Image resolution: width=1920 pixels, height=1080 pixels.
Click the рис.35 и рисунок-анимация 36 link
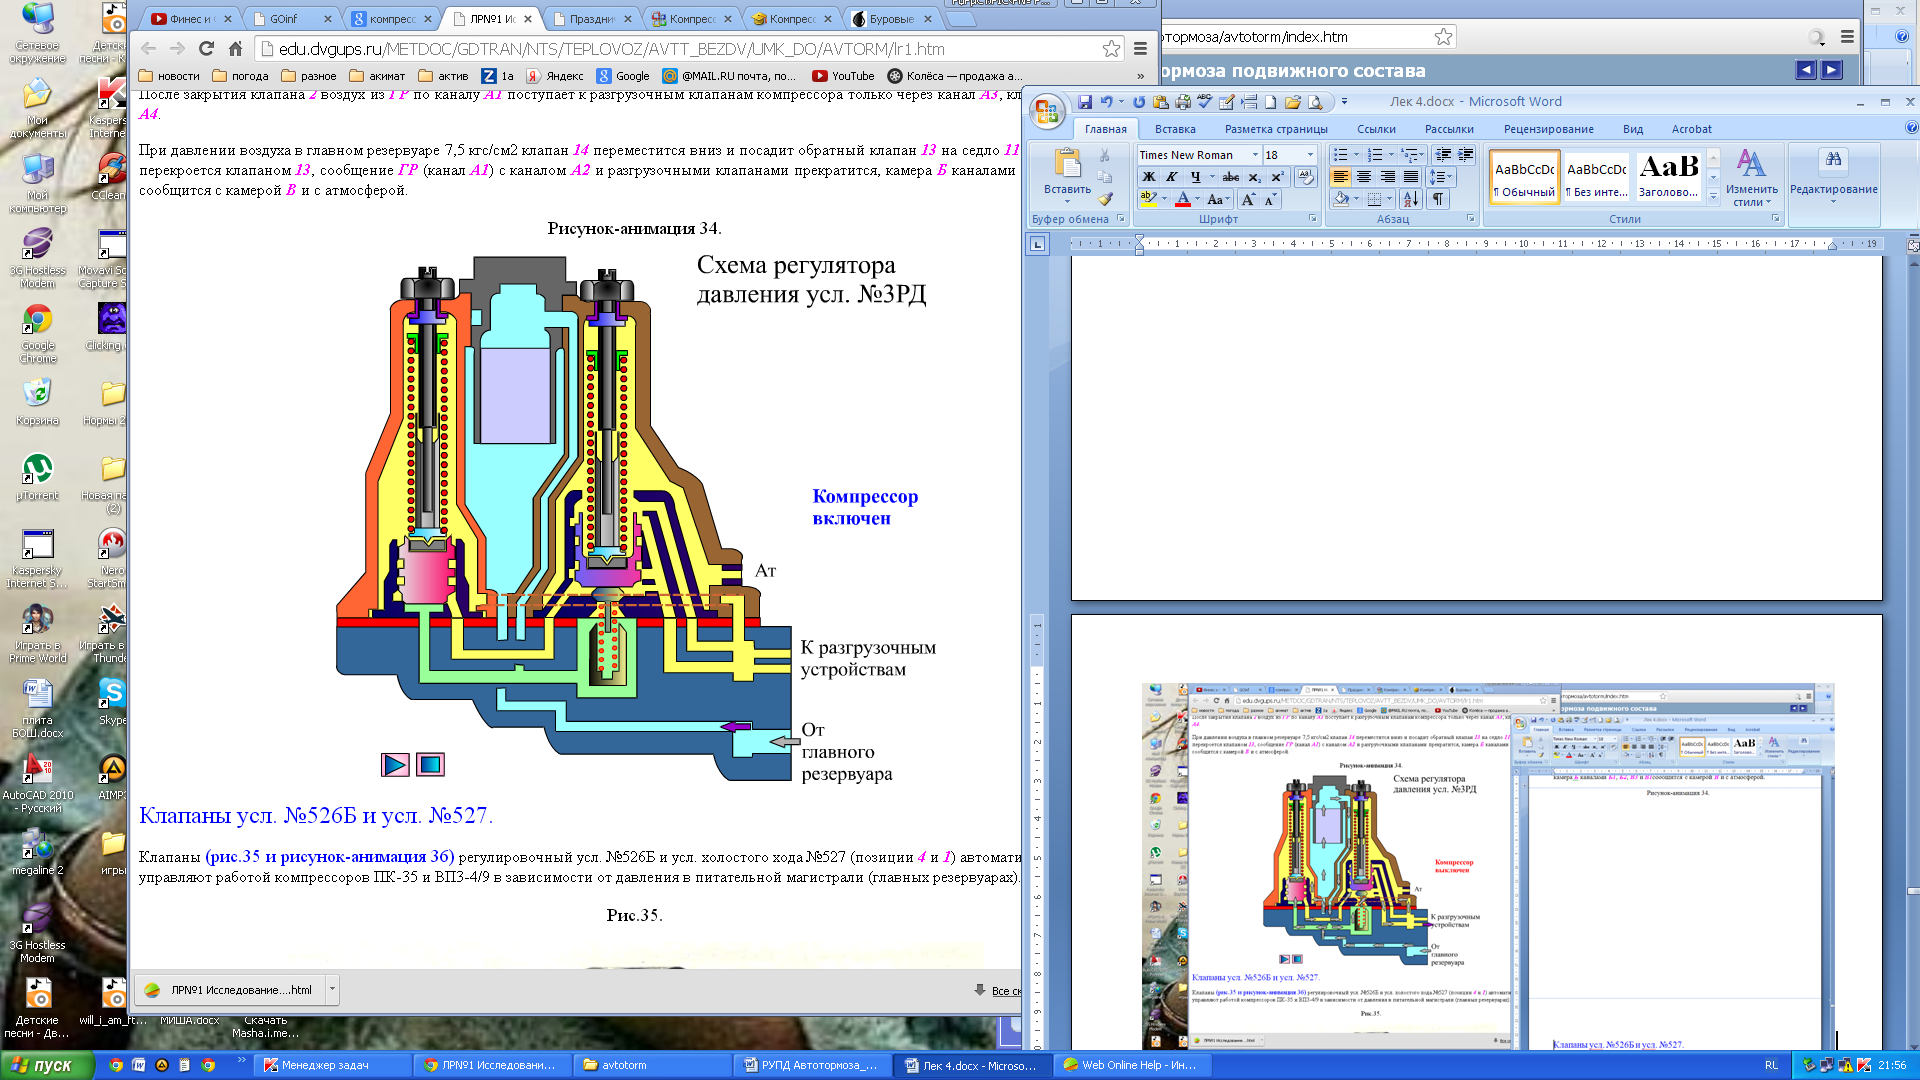[x=330, y=857]
